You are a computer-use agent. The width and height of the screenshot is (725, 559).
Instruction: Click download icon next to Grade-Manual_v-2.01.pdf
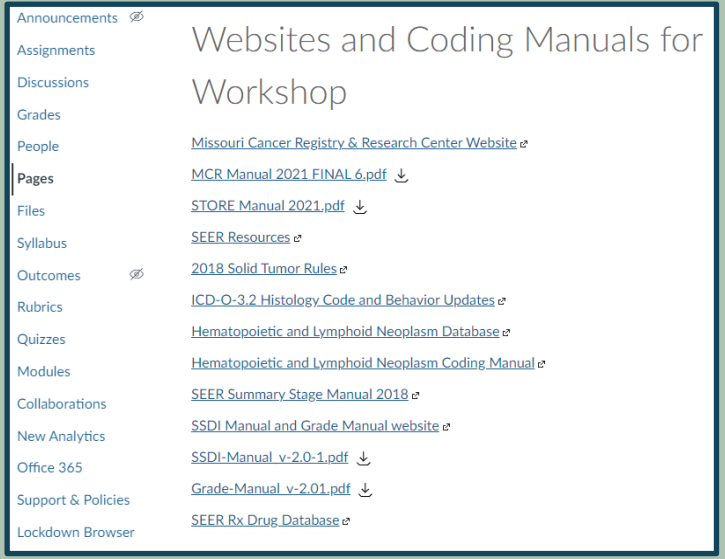pyautogui.click(x=365, y=490)
